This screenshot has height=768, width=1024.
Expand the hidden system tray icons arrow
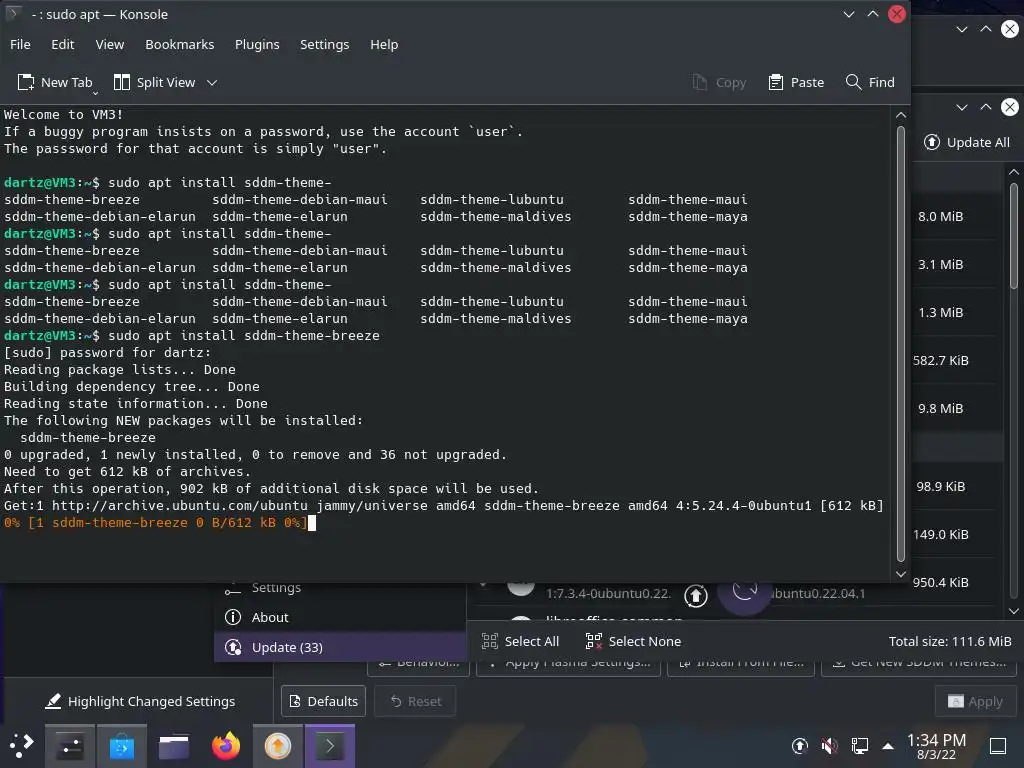(888, 746)
